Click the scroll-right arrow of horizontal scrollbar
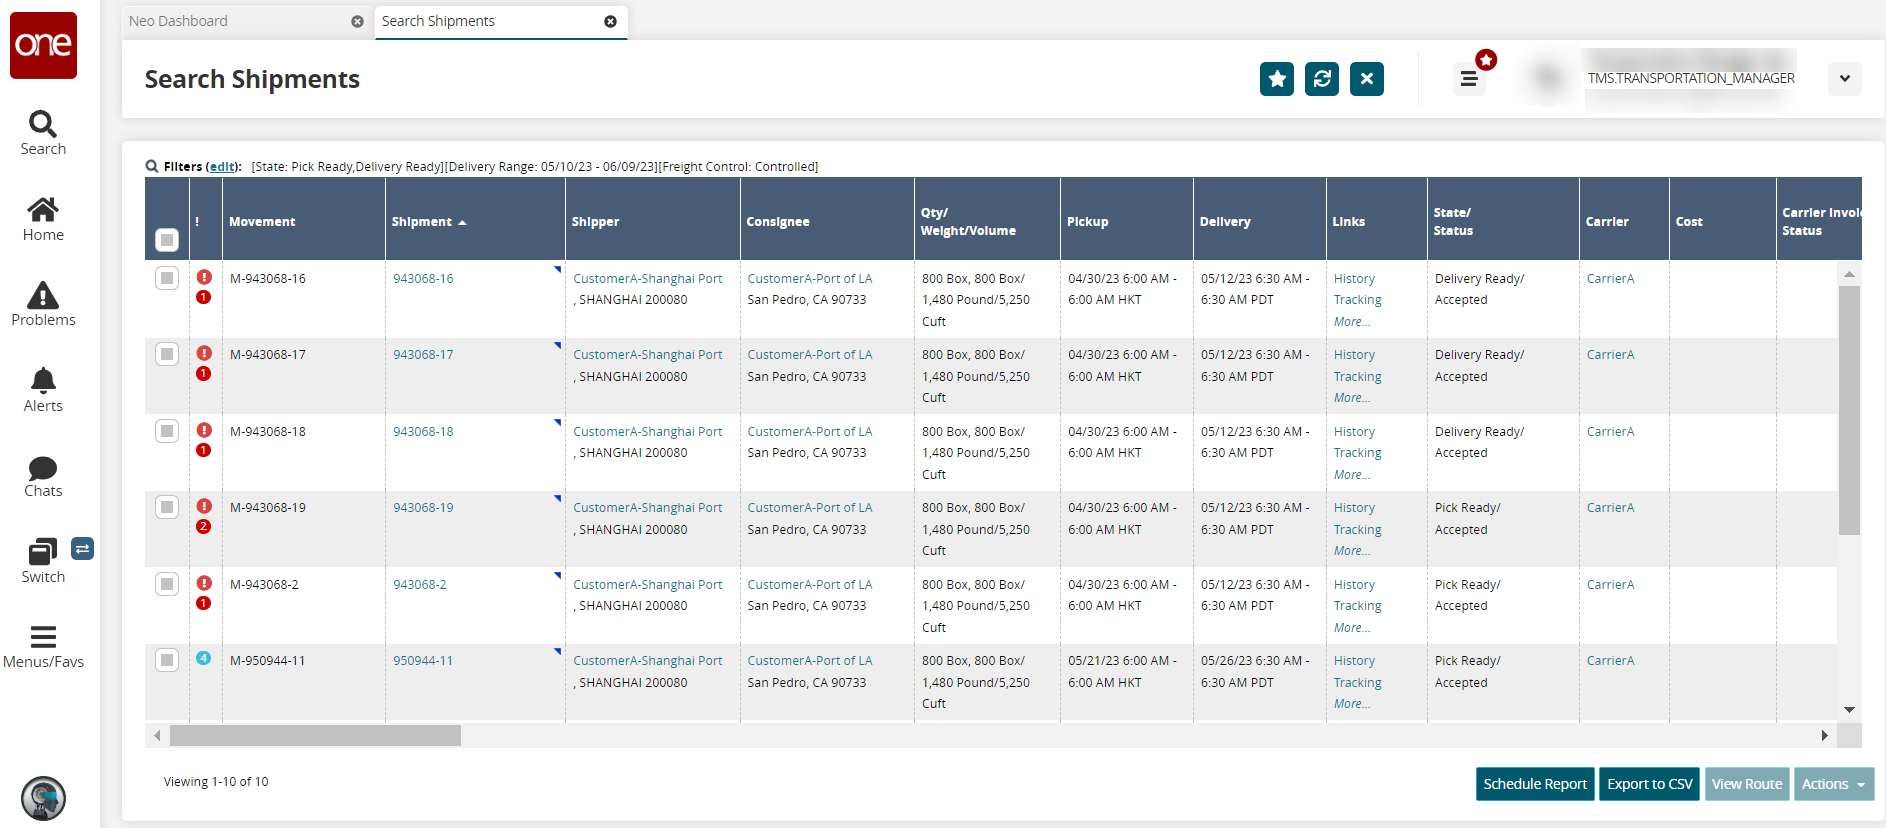Image resolution: width=1886 pixels, height=828 pixels. (x=1825, y=736)
